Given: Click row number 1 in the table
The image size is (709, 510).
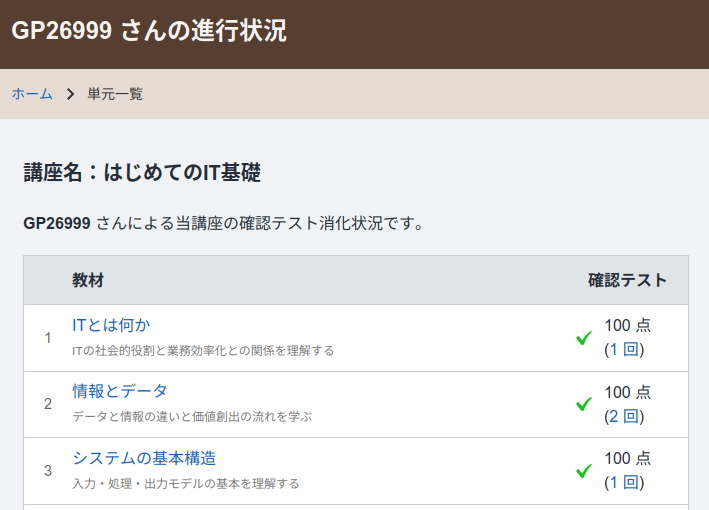Looking at the screenshot, I should 48,338.
